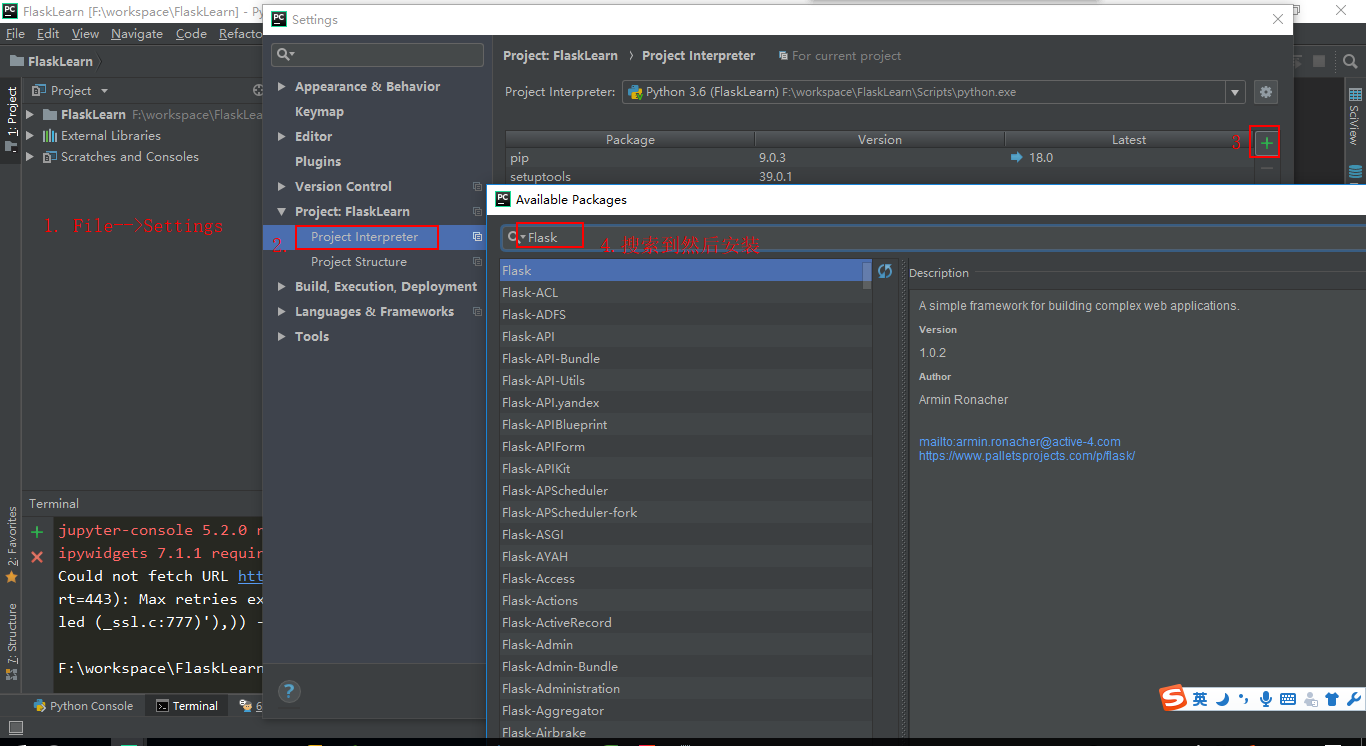The width and height of the screenshot is (1366, 746).
Task: Open the 1: Project tool window tab
Action: [12, 119]
